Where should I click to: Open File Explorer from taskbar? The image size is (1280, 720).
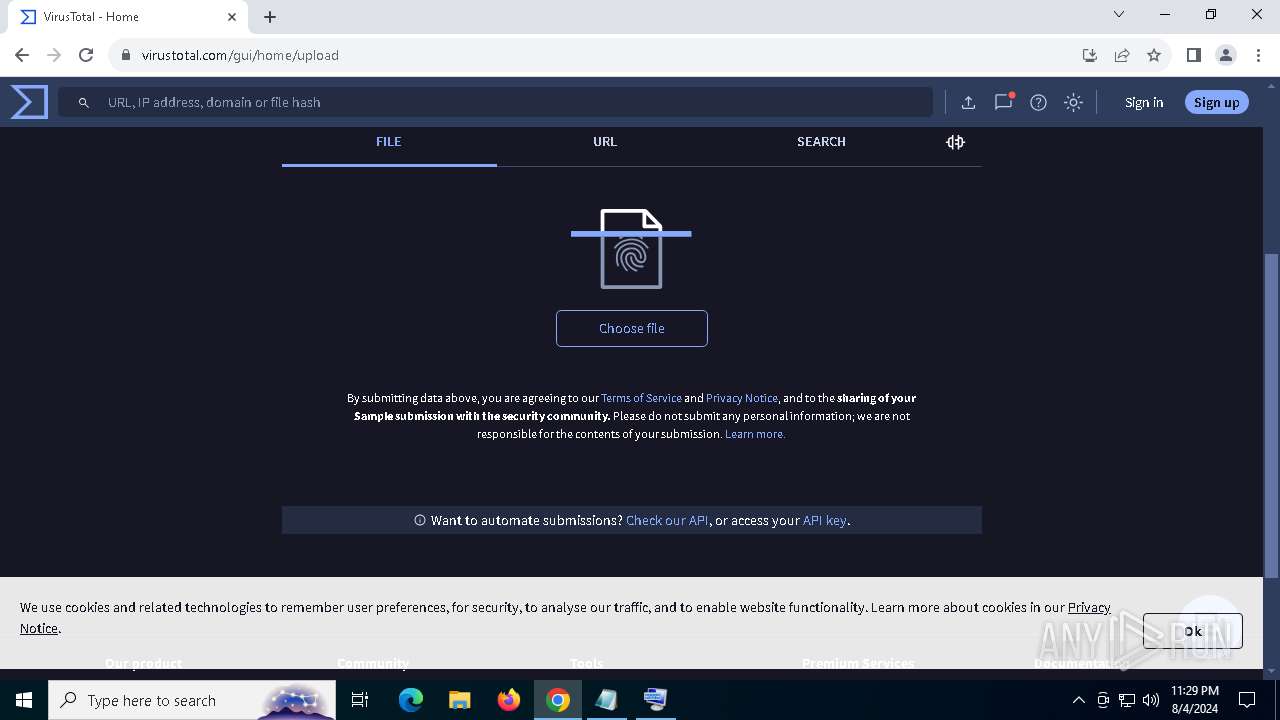point(459,700)
